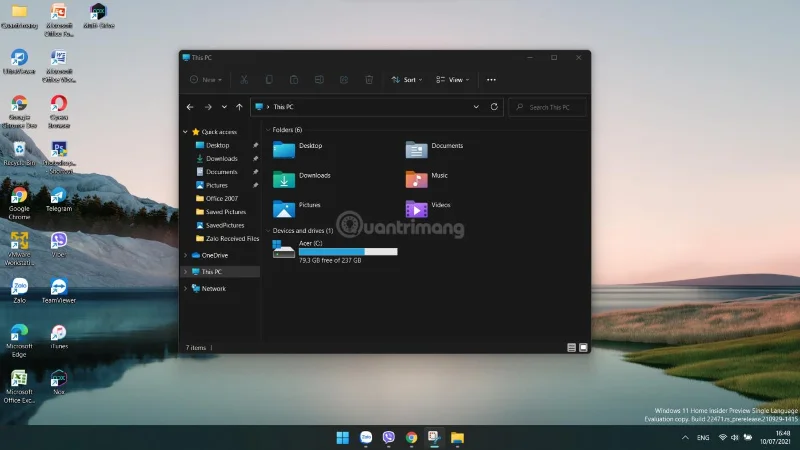Go up one level with up arrow
800x450 pixels.
pyautogui.click(x=239, y=107)
